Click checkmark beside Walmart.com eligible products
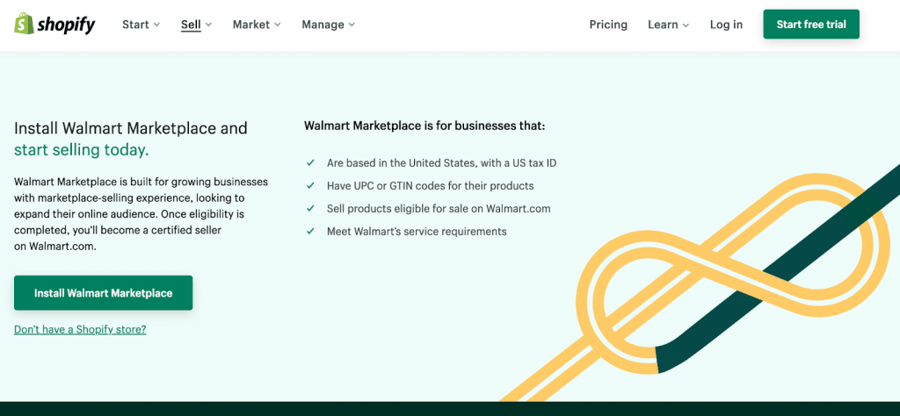The width and height of the screenshot is (900, 416). [311, 209]
